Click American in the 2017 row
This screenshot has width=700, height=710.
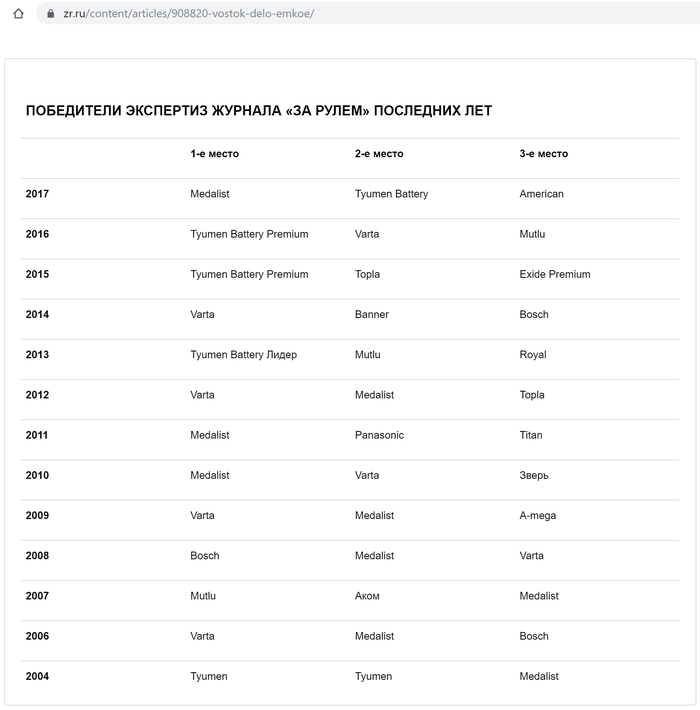click(542, 194)
